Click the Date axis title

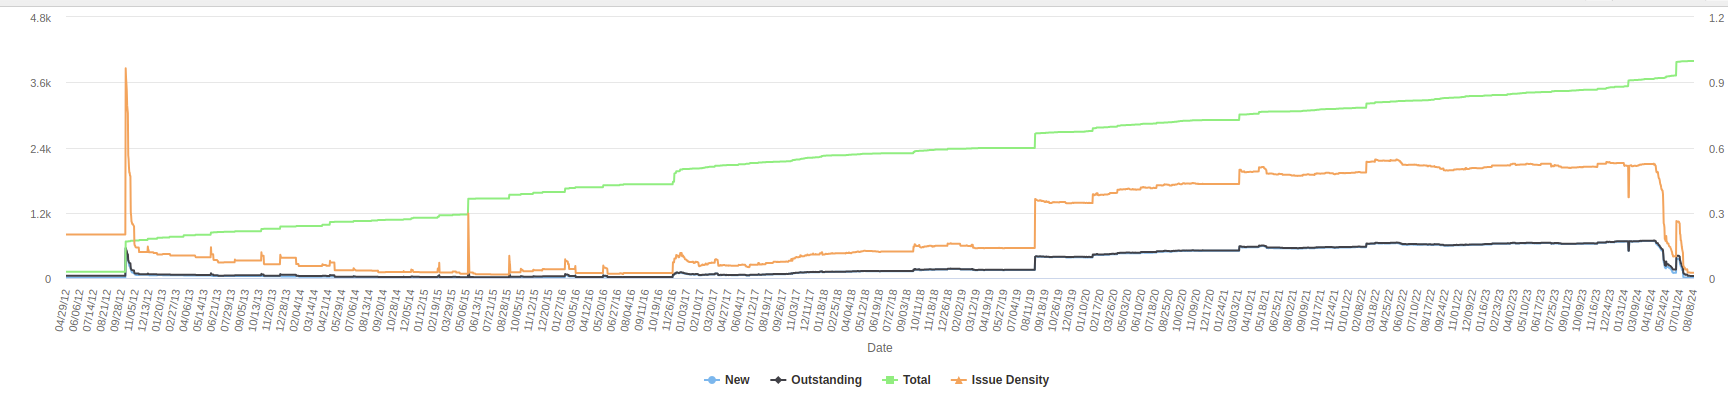click(880, 348)
